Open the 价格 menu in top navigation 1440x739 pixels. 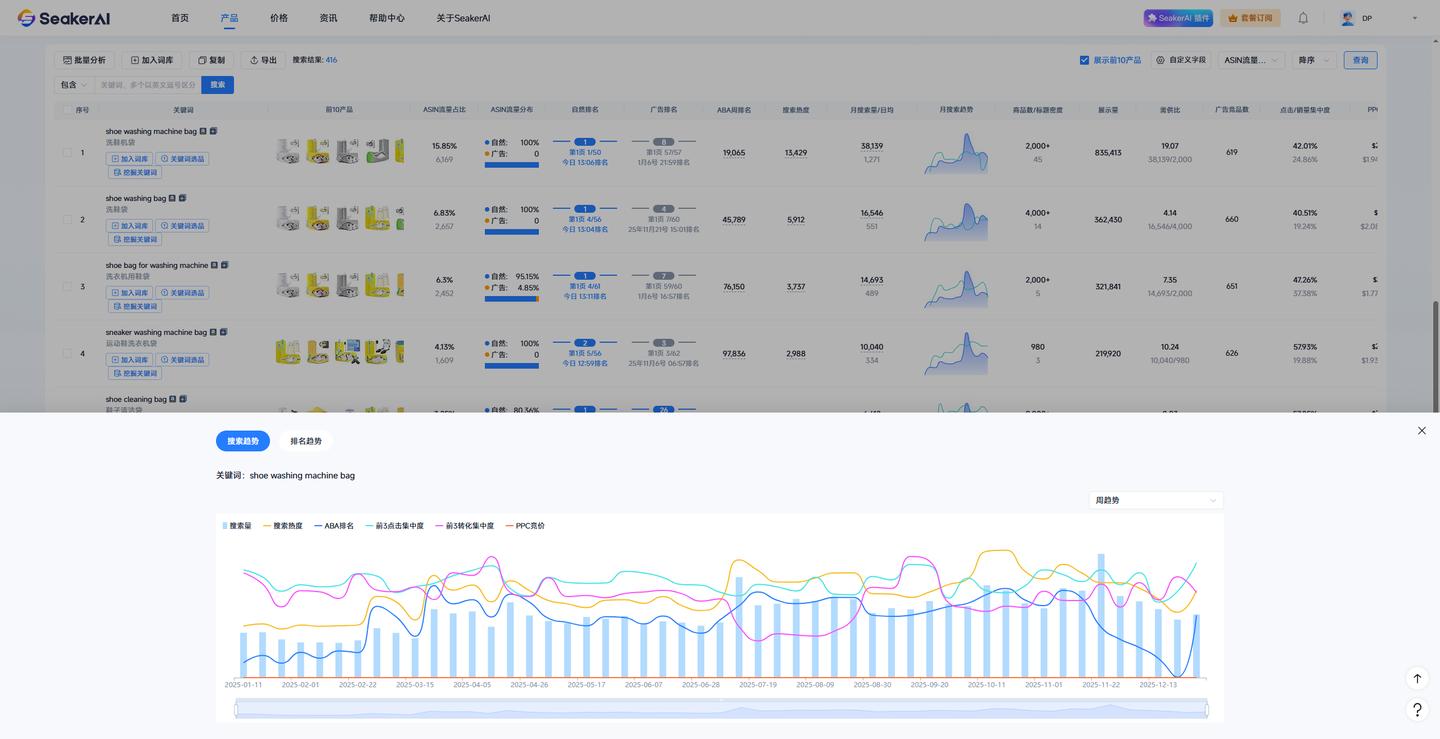coord(279,18)
